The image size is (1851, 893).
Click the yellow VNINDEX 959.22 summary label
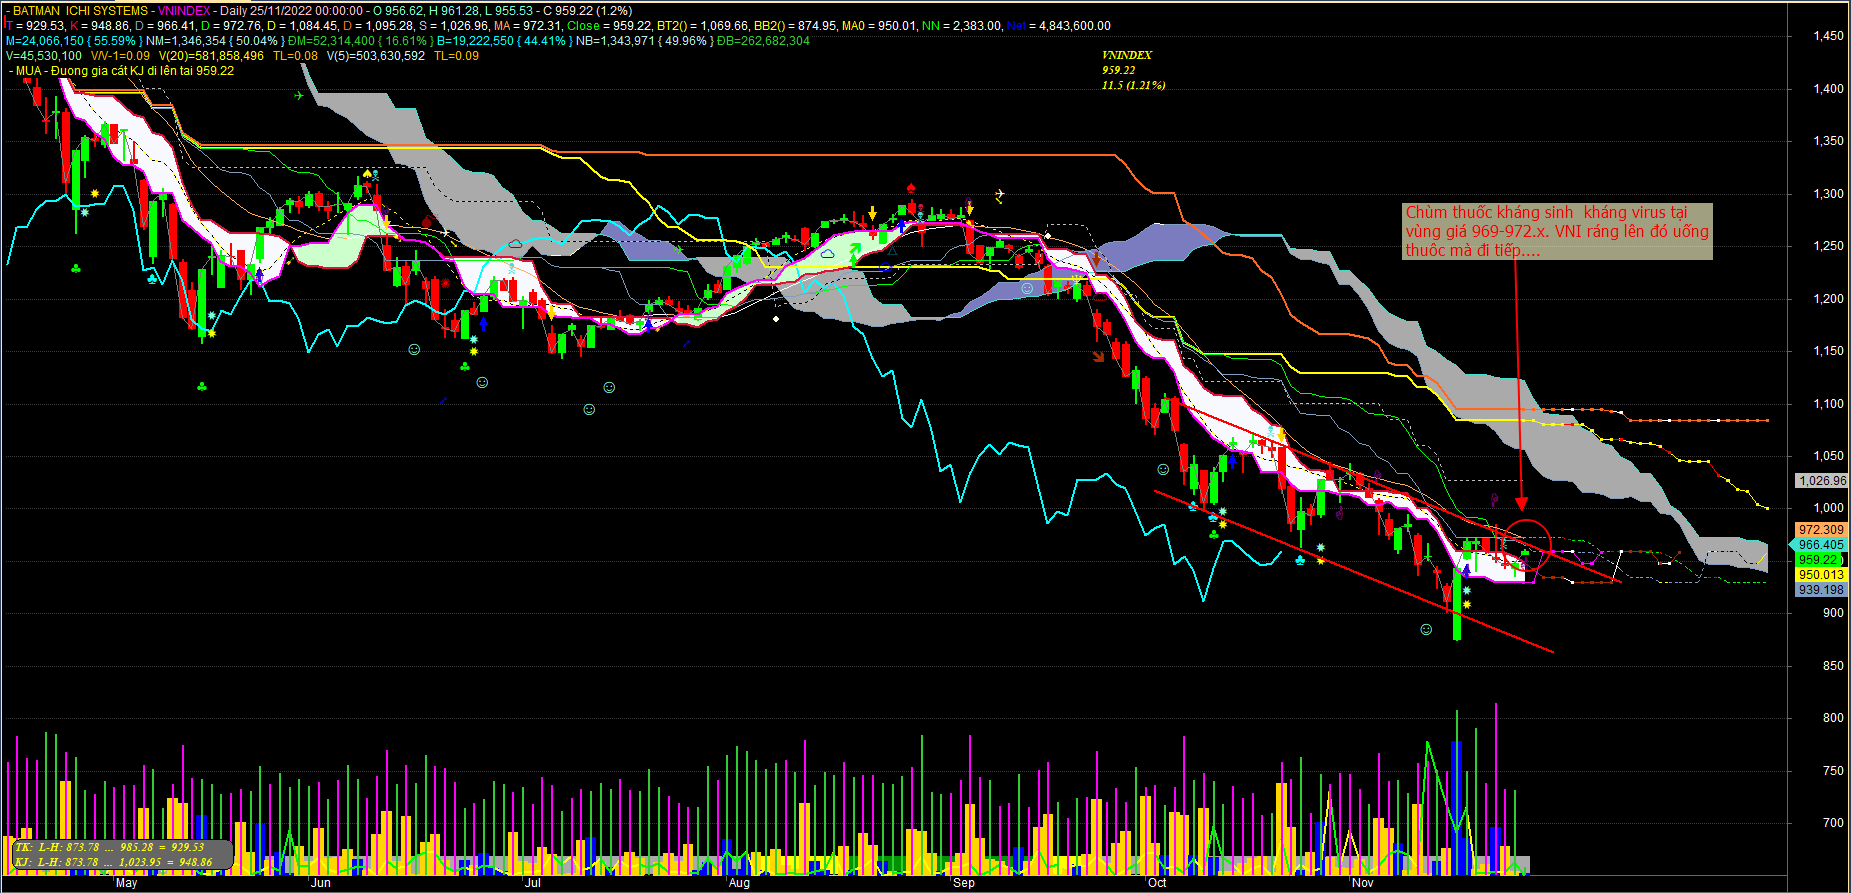tap(1132, 70)
